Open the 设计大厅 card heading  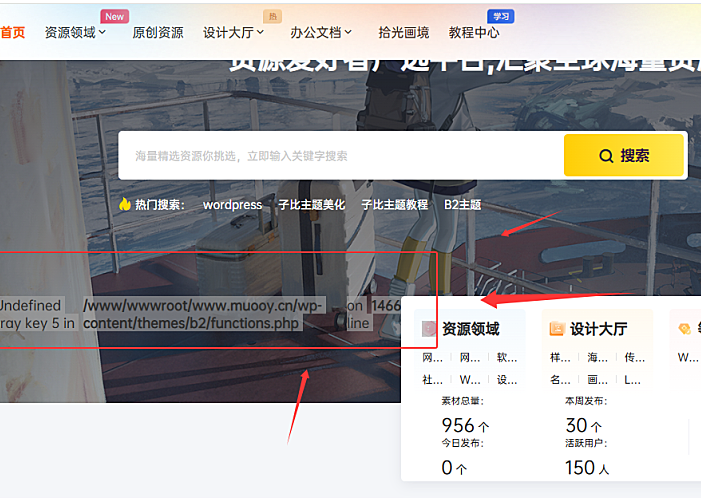point(599,329)
